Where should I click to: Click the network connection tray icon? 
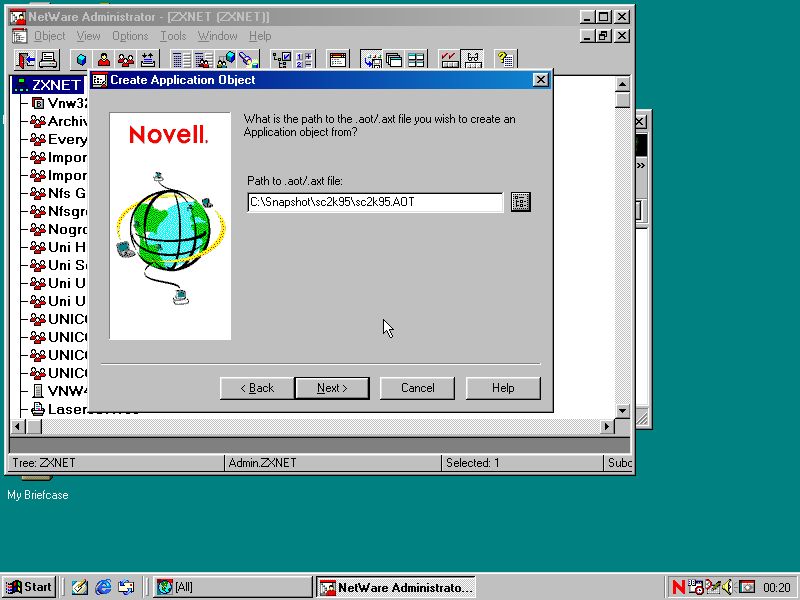tap(712, 587)
